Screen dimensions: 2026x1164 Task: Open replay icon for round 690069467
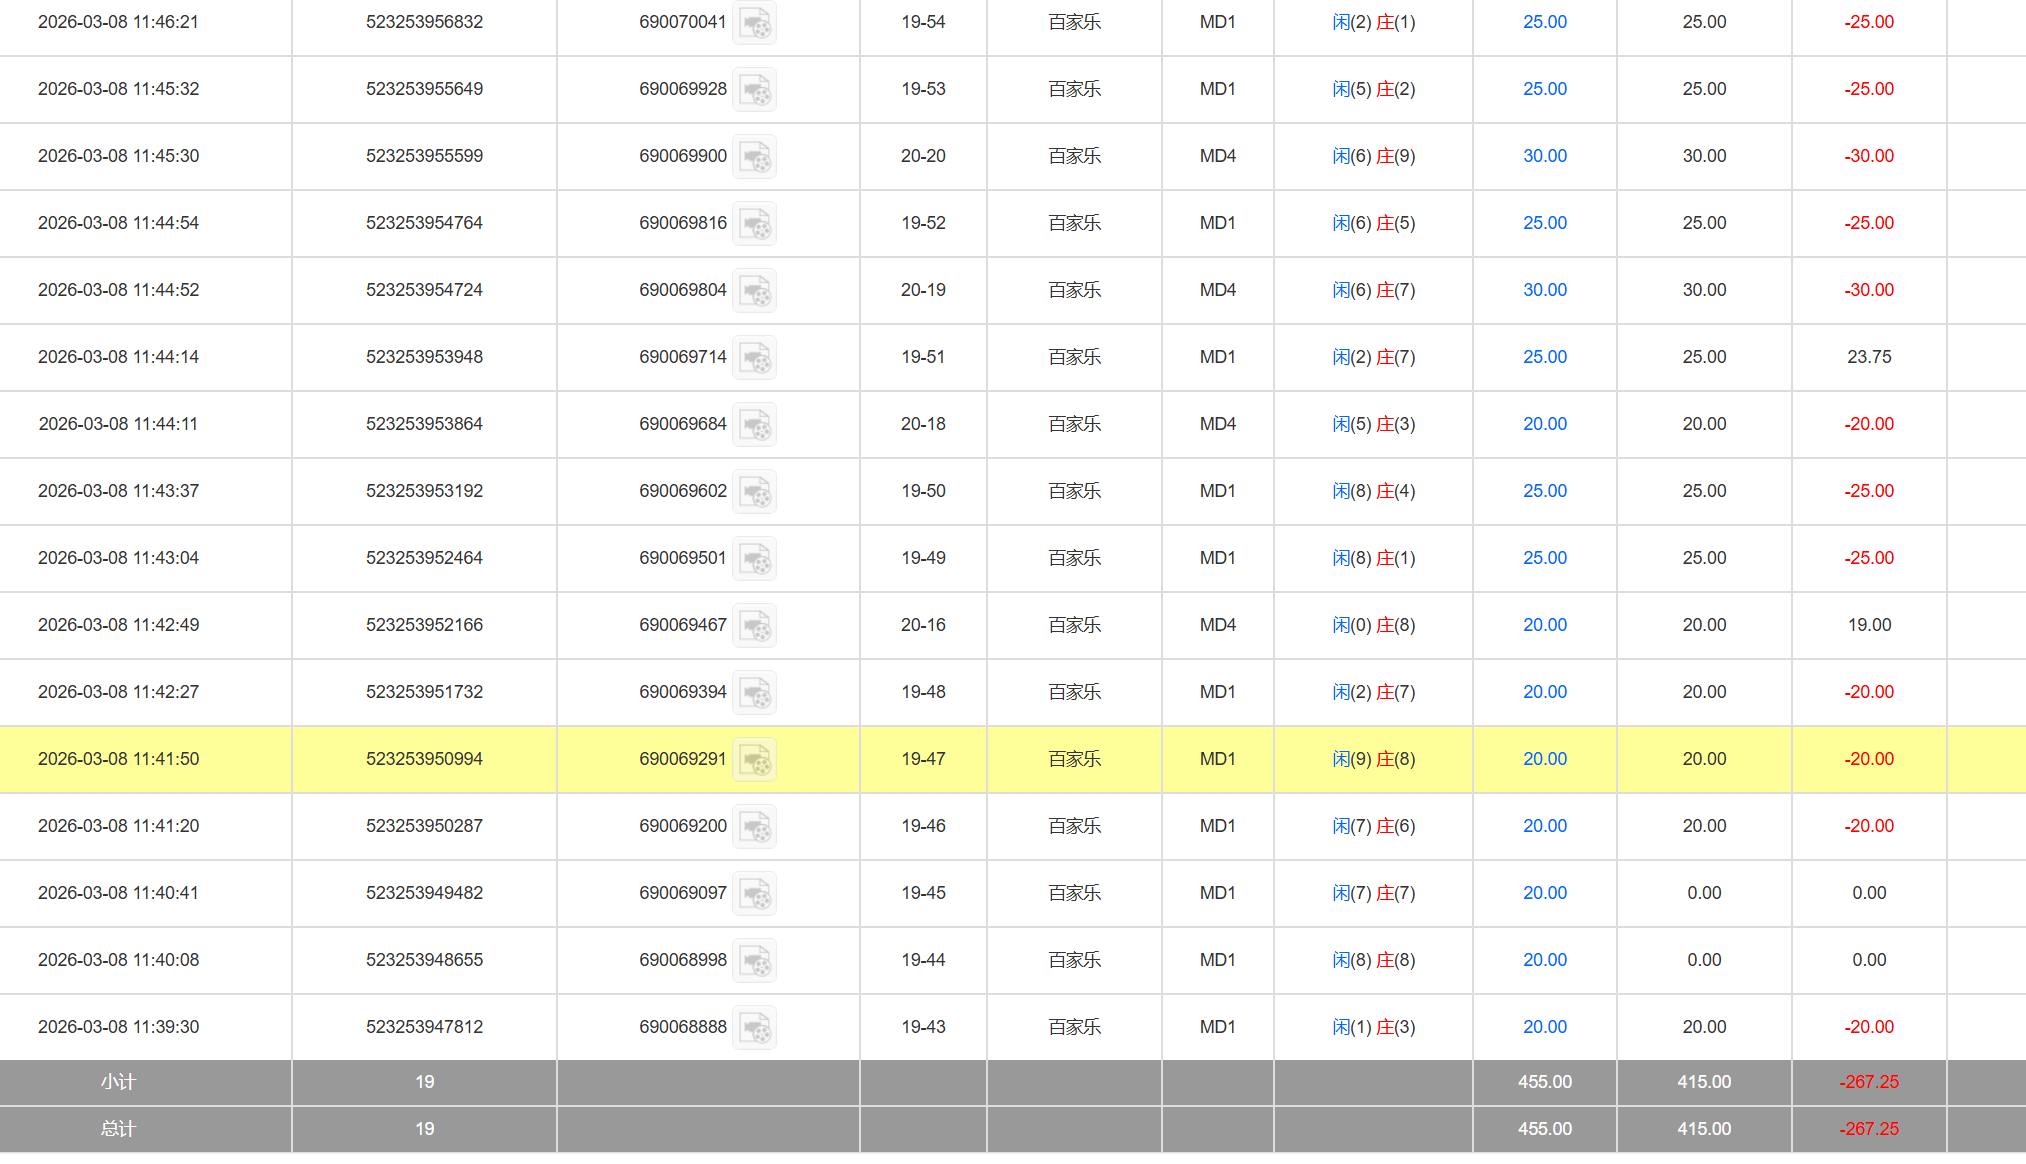(755, 626)
